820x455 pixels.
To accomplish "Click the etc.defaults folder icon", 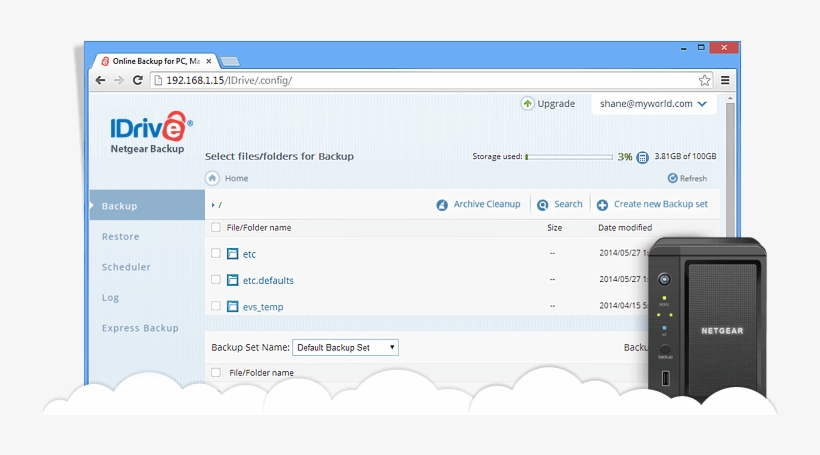I will pos(233,280).
